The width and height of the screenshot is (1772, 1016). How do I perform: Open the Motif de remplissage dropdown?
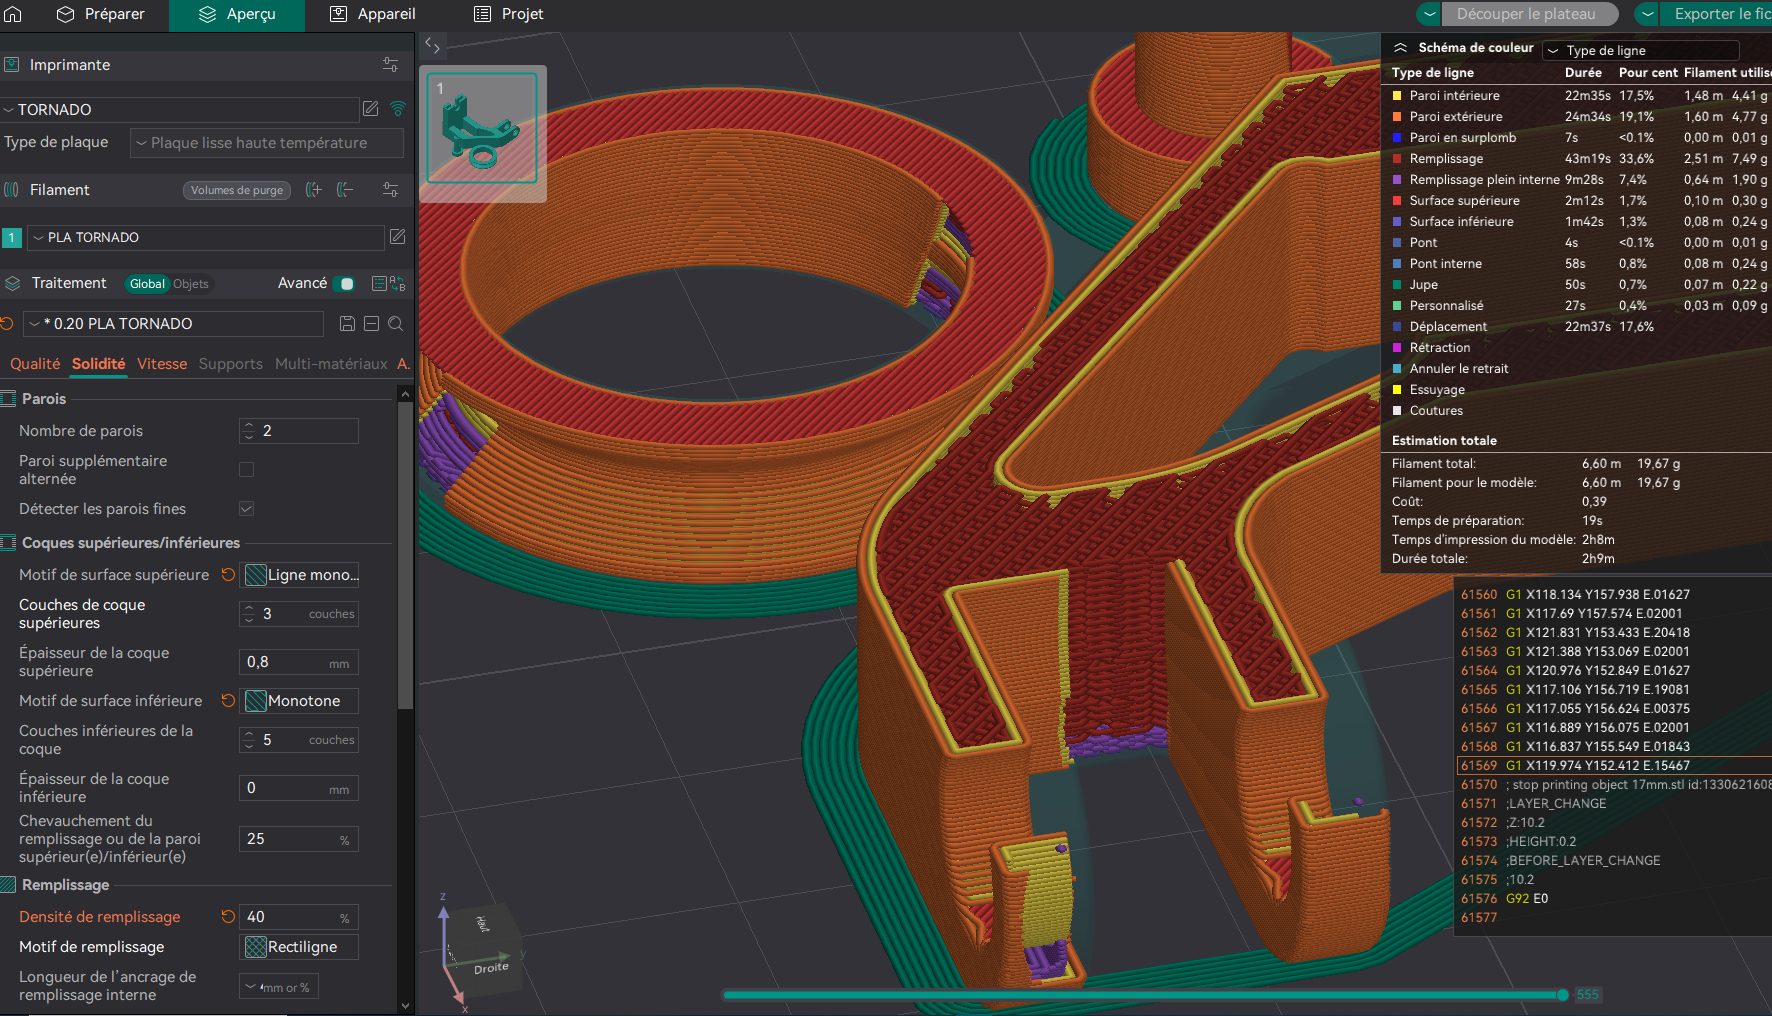(299, 947)
